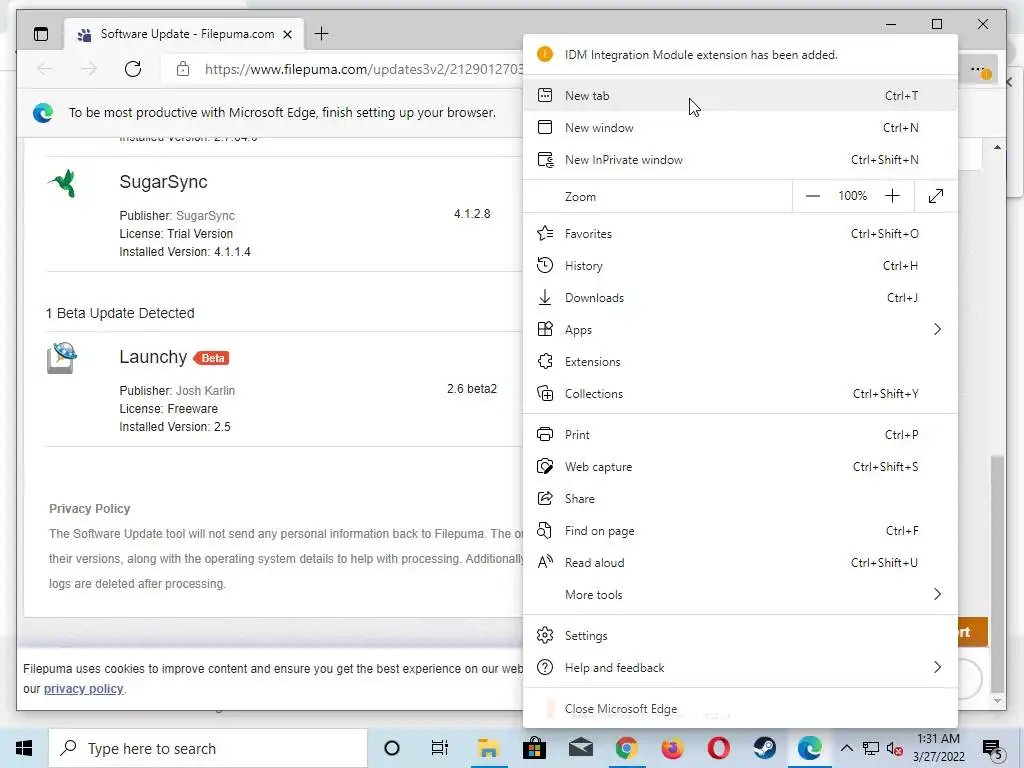This screenshot has width=1024, height=768.
Task: Click the Josh Karlin publisher link
Action: [x=205, y=391]
